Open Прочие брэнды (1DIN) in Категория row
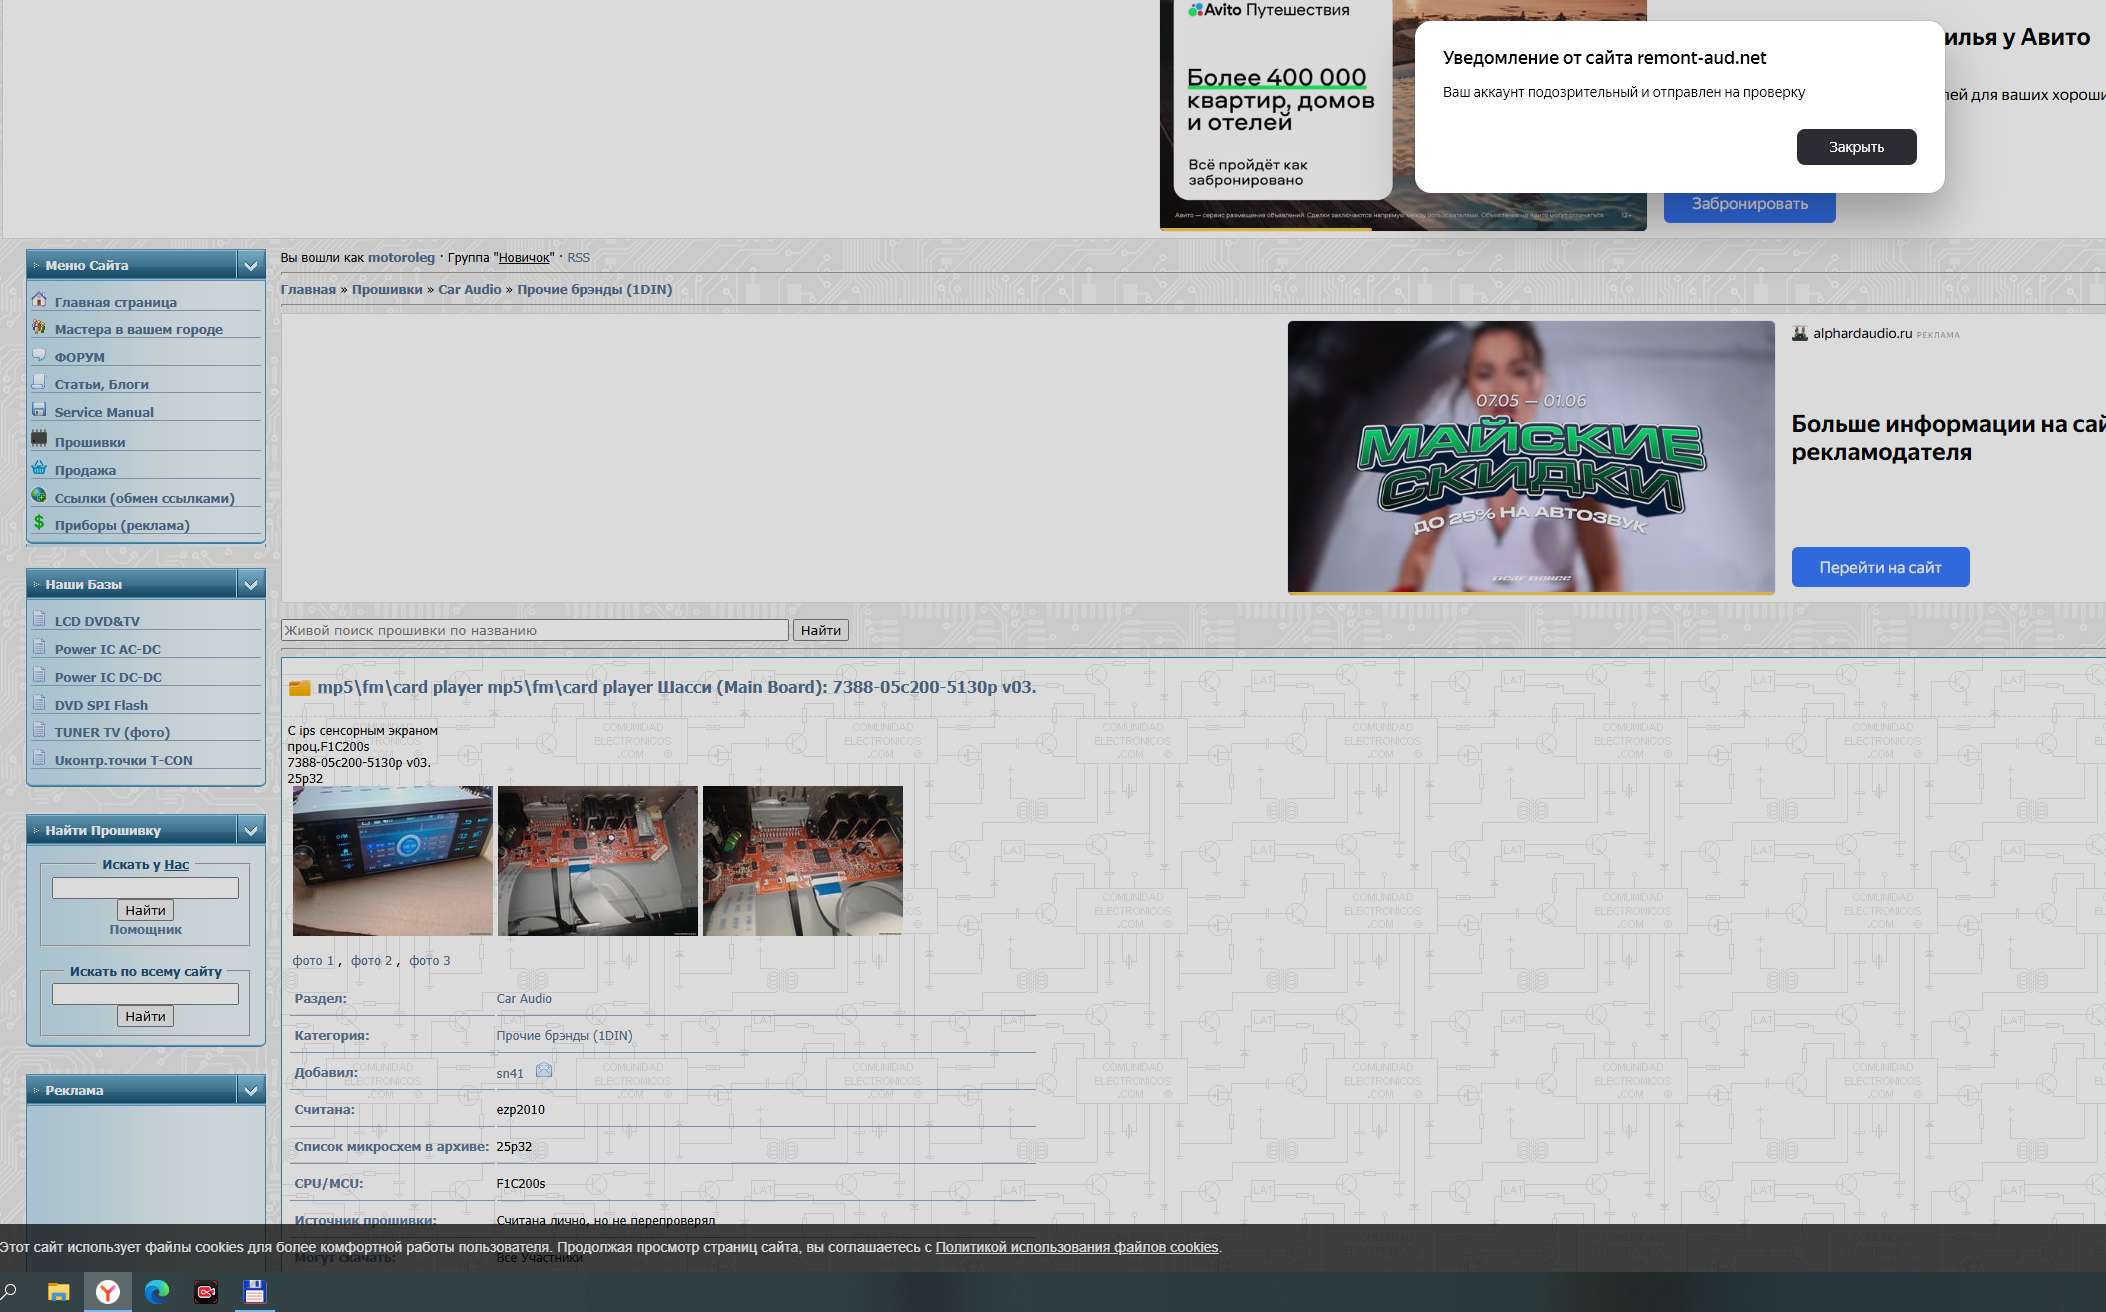This screenshot has height=1312, width=2106. [x=564, y=1036]
